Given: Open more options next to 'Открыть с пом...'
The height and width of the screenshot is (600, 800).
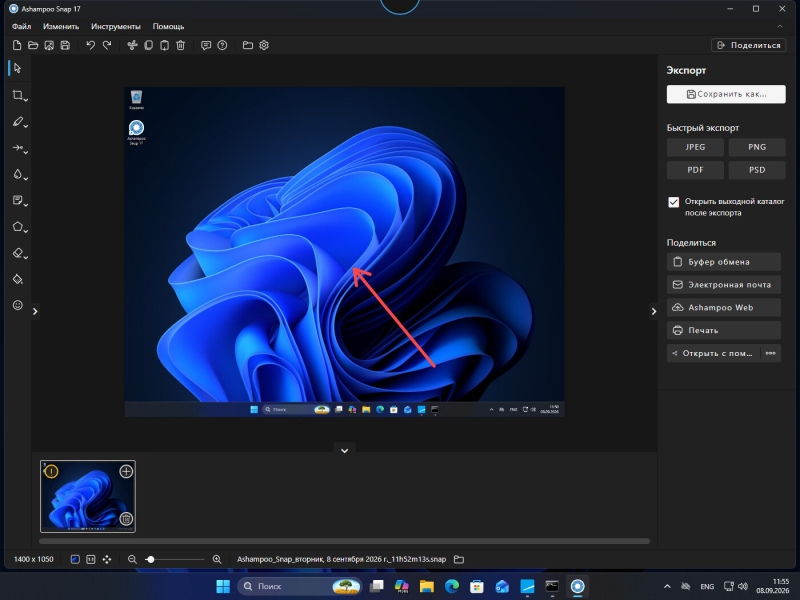Looking at the screenshot, I should [x=770, y=353].
